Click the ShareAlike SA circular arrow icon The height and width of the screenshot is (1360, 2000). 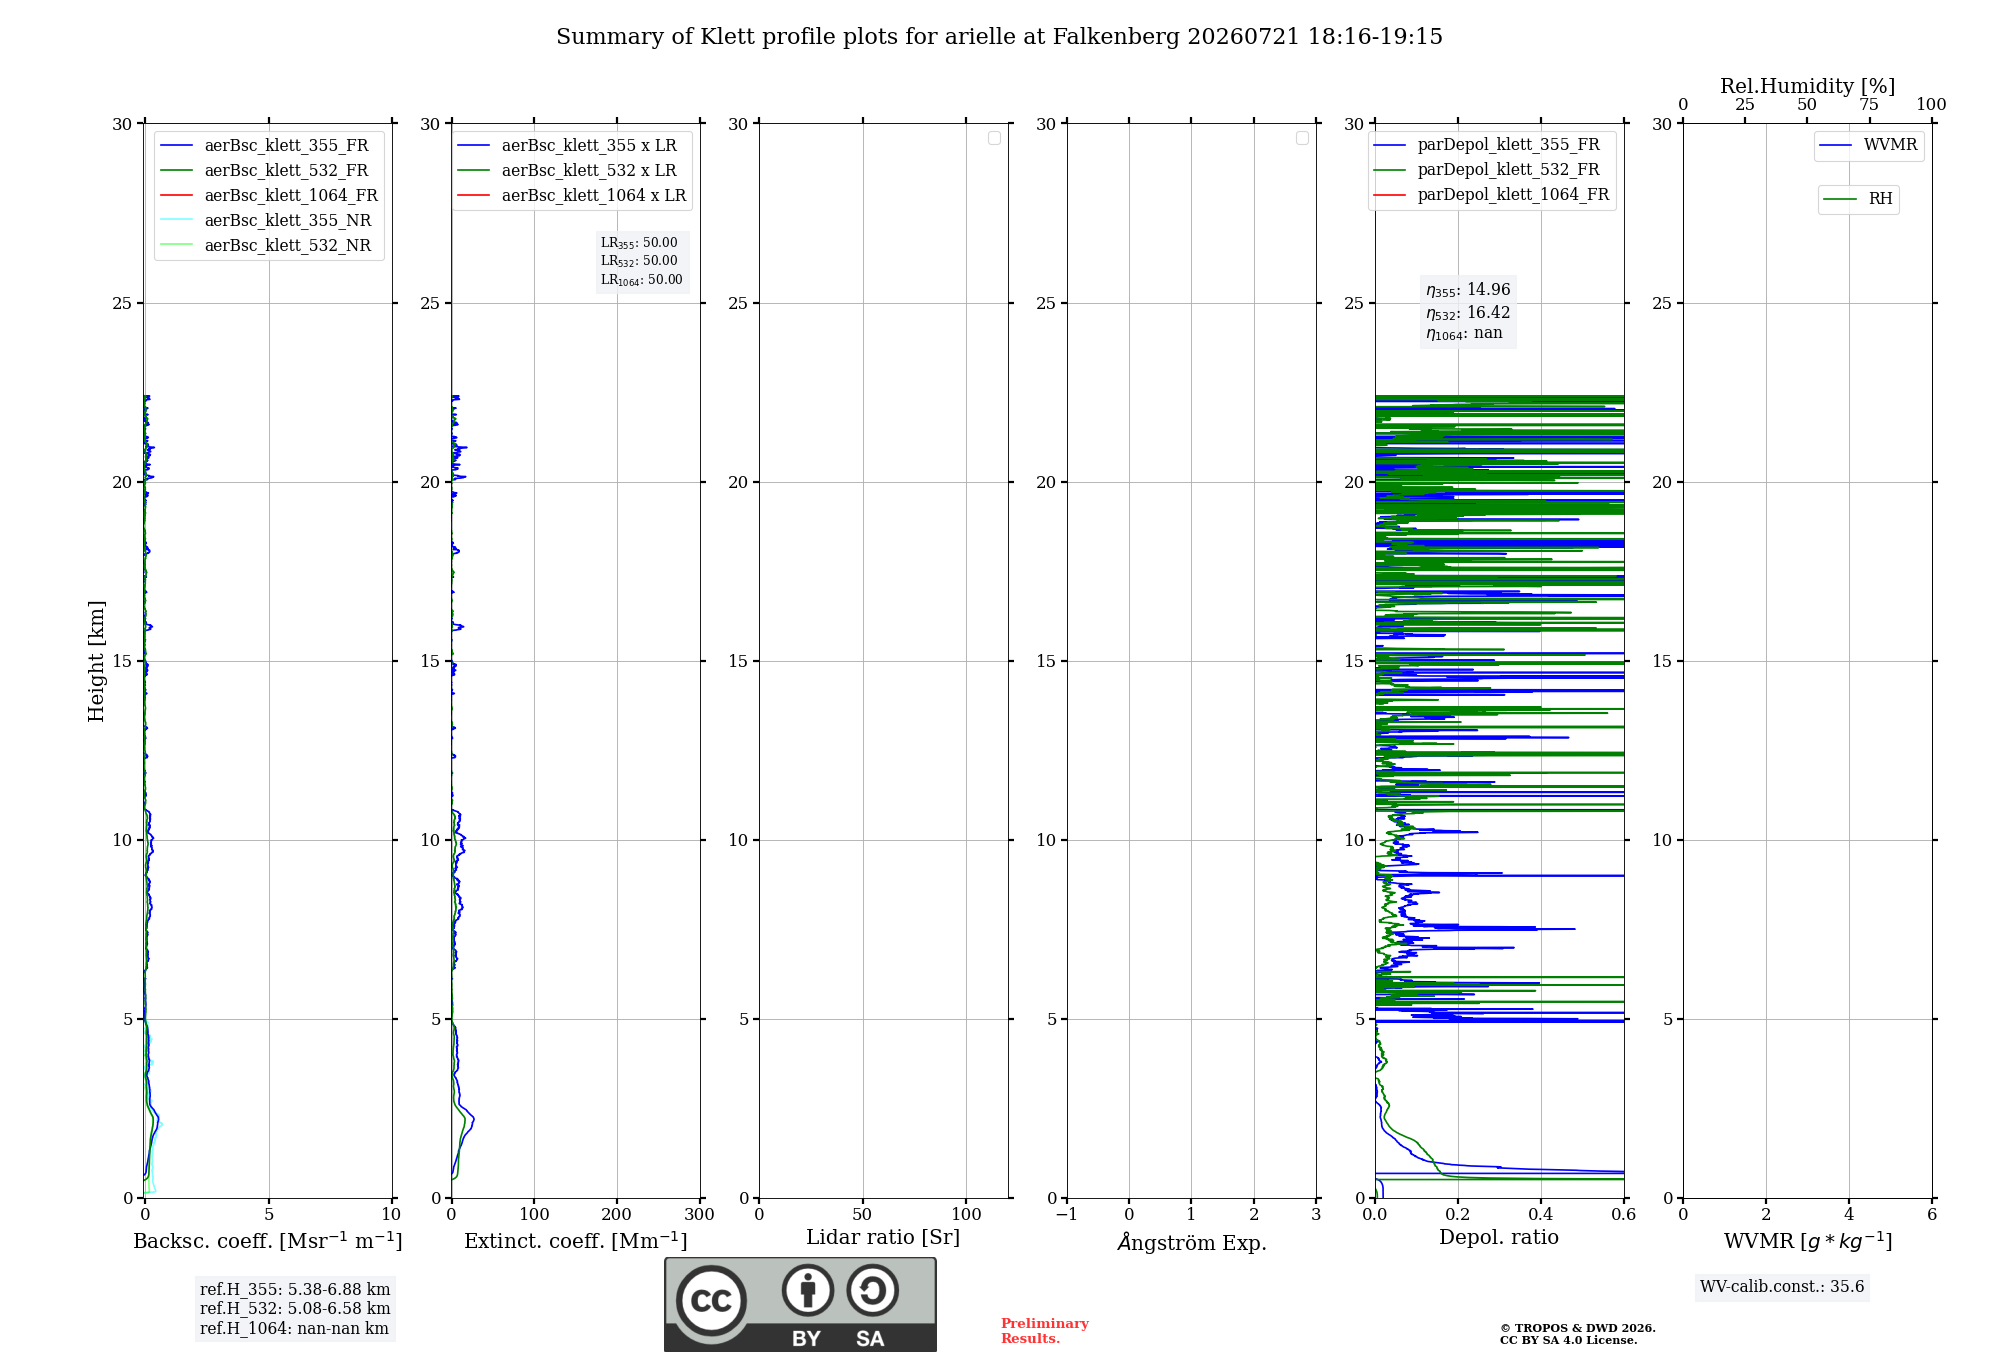click(x=872, y=1290)
